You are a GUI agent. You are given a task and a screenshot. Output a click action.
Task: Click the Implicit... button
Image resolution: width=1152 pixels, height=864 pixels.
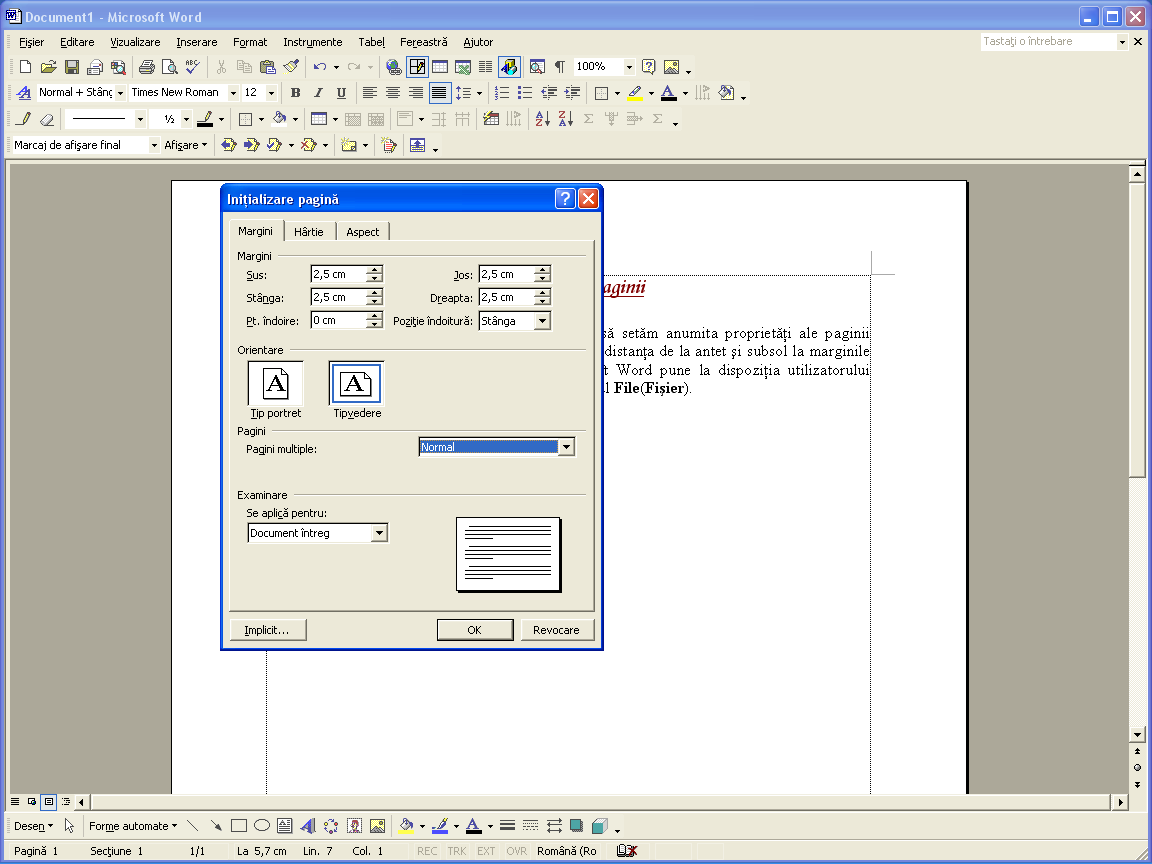pos(267,630)
